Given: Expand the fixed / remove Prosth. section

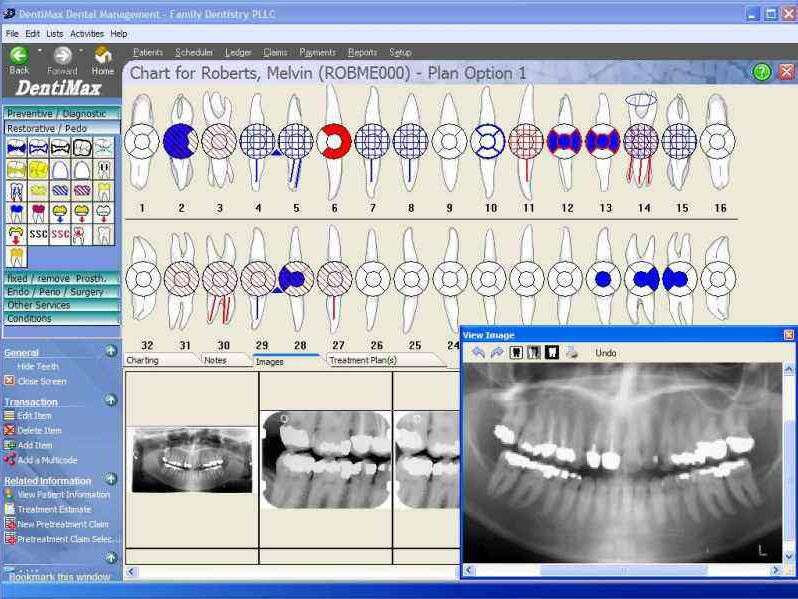Looking at the screenshot, I should tap(62, 278).
